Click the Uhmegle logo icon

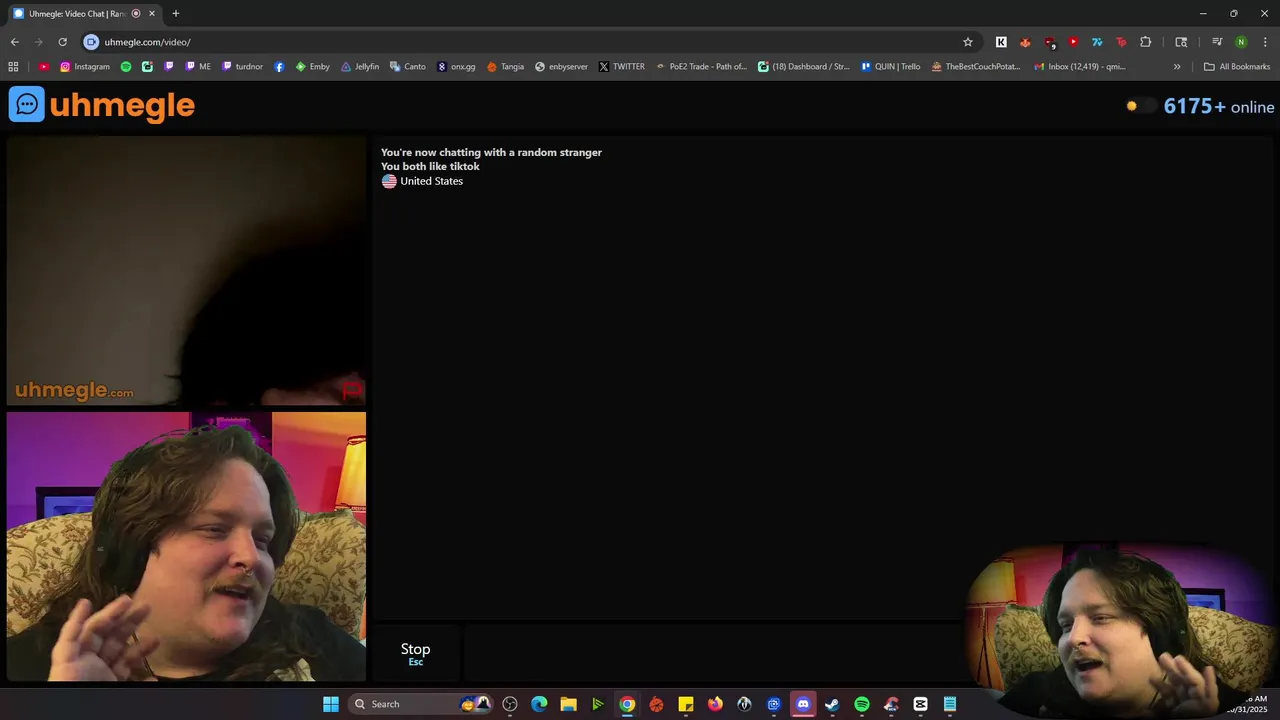point(27,104)
